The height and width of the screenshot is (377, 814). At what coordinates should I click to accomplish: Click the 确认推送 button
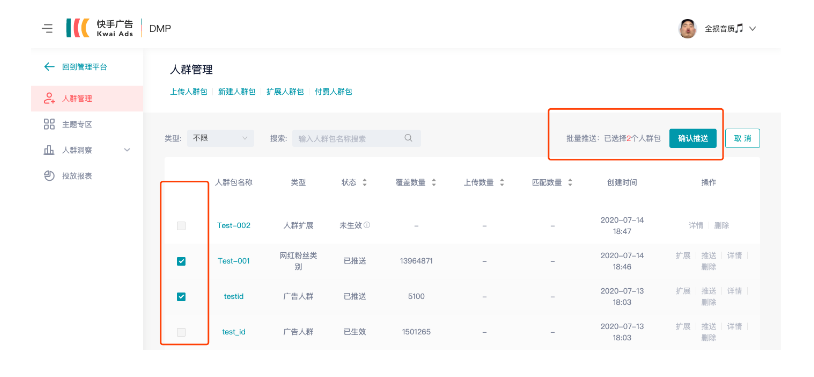click(x=693, y=138)
